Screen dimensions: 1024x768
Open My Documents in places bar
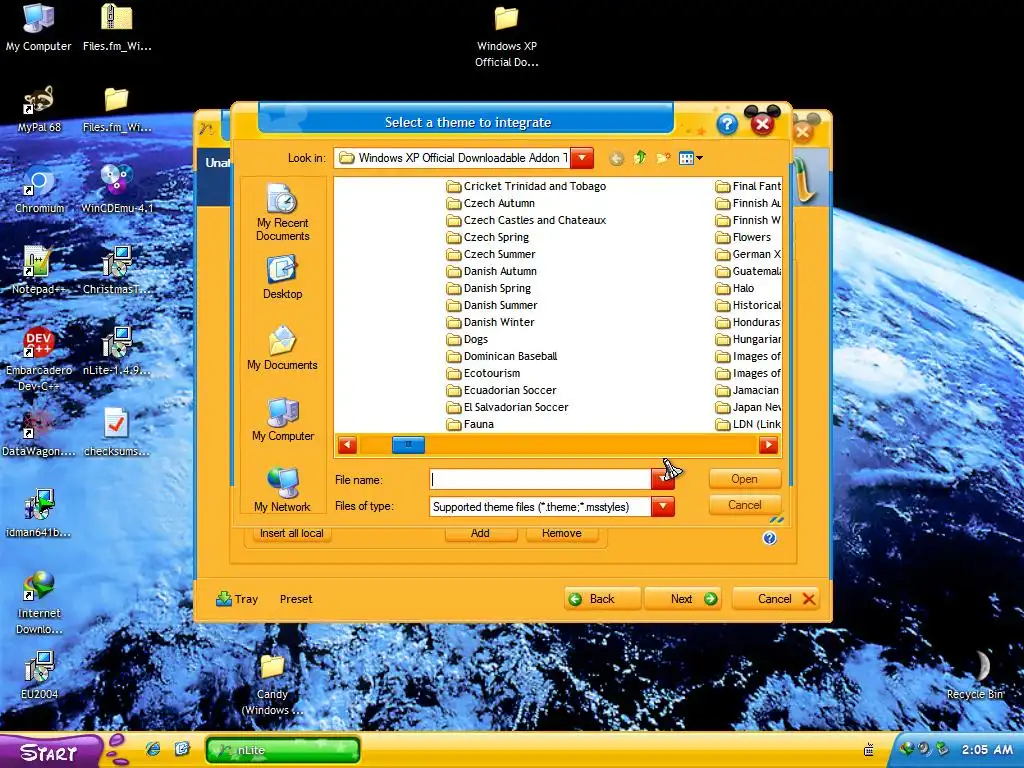282,348
